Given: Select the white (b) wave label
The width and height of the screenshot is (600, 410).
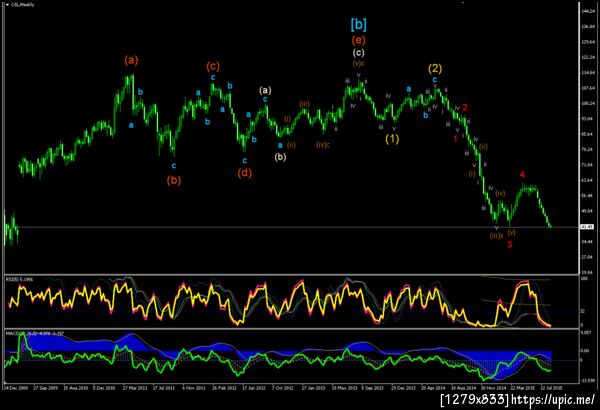Looking at the screenshot, I should tap(280, 157).
